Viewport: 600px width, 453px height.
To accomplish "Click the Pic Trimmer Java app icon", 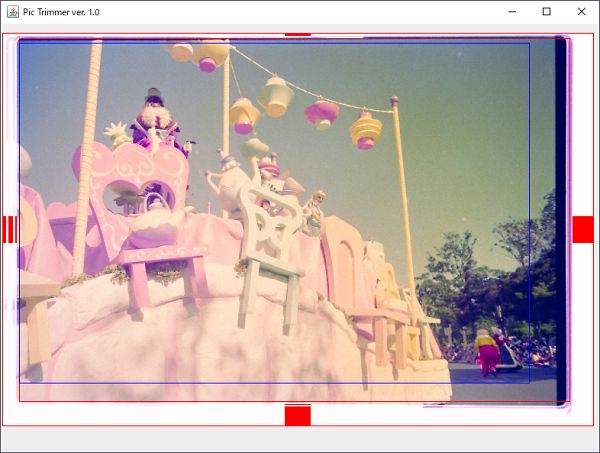I will pyautogui.click(x=13, y=12).
